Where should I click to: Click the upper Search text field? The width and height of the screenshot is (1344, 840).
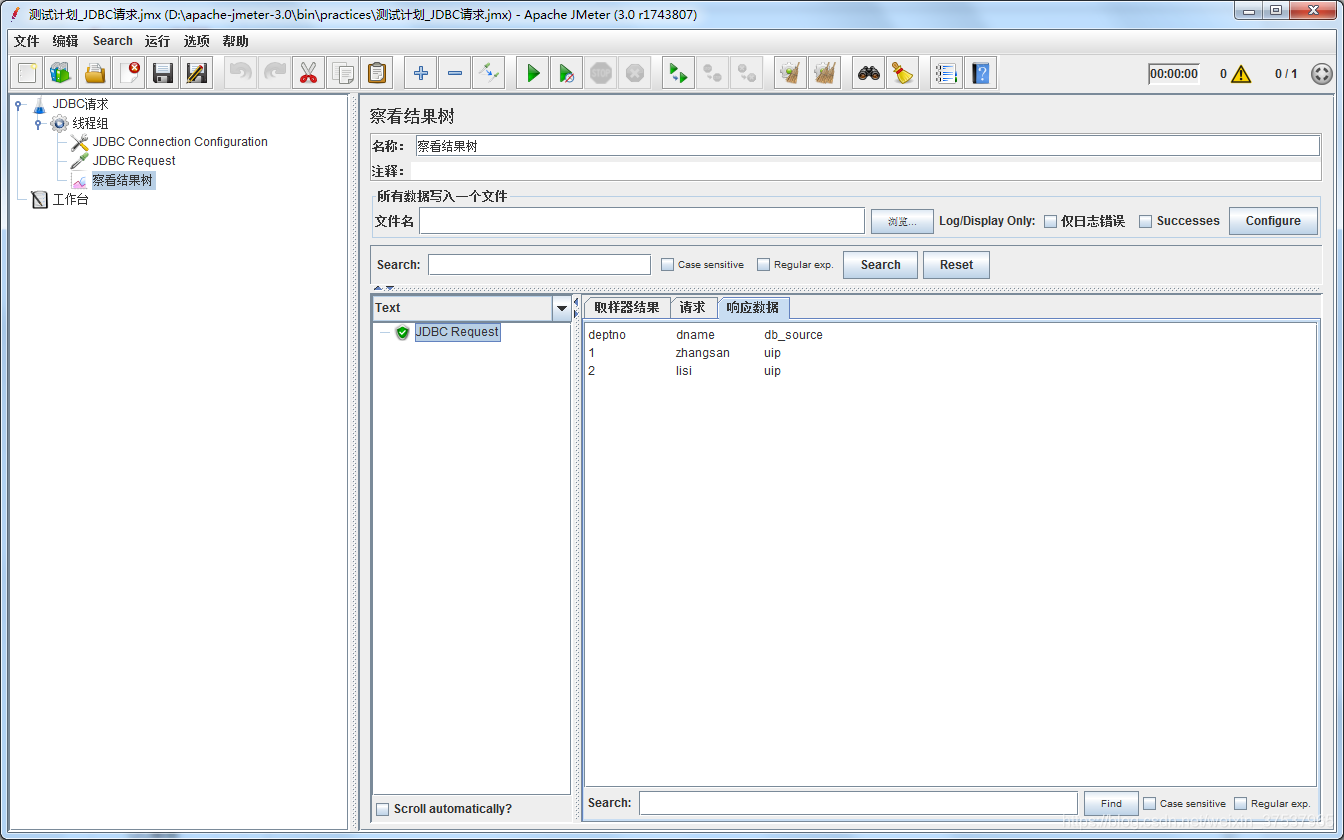(539, 265)
